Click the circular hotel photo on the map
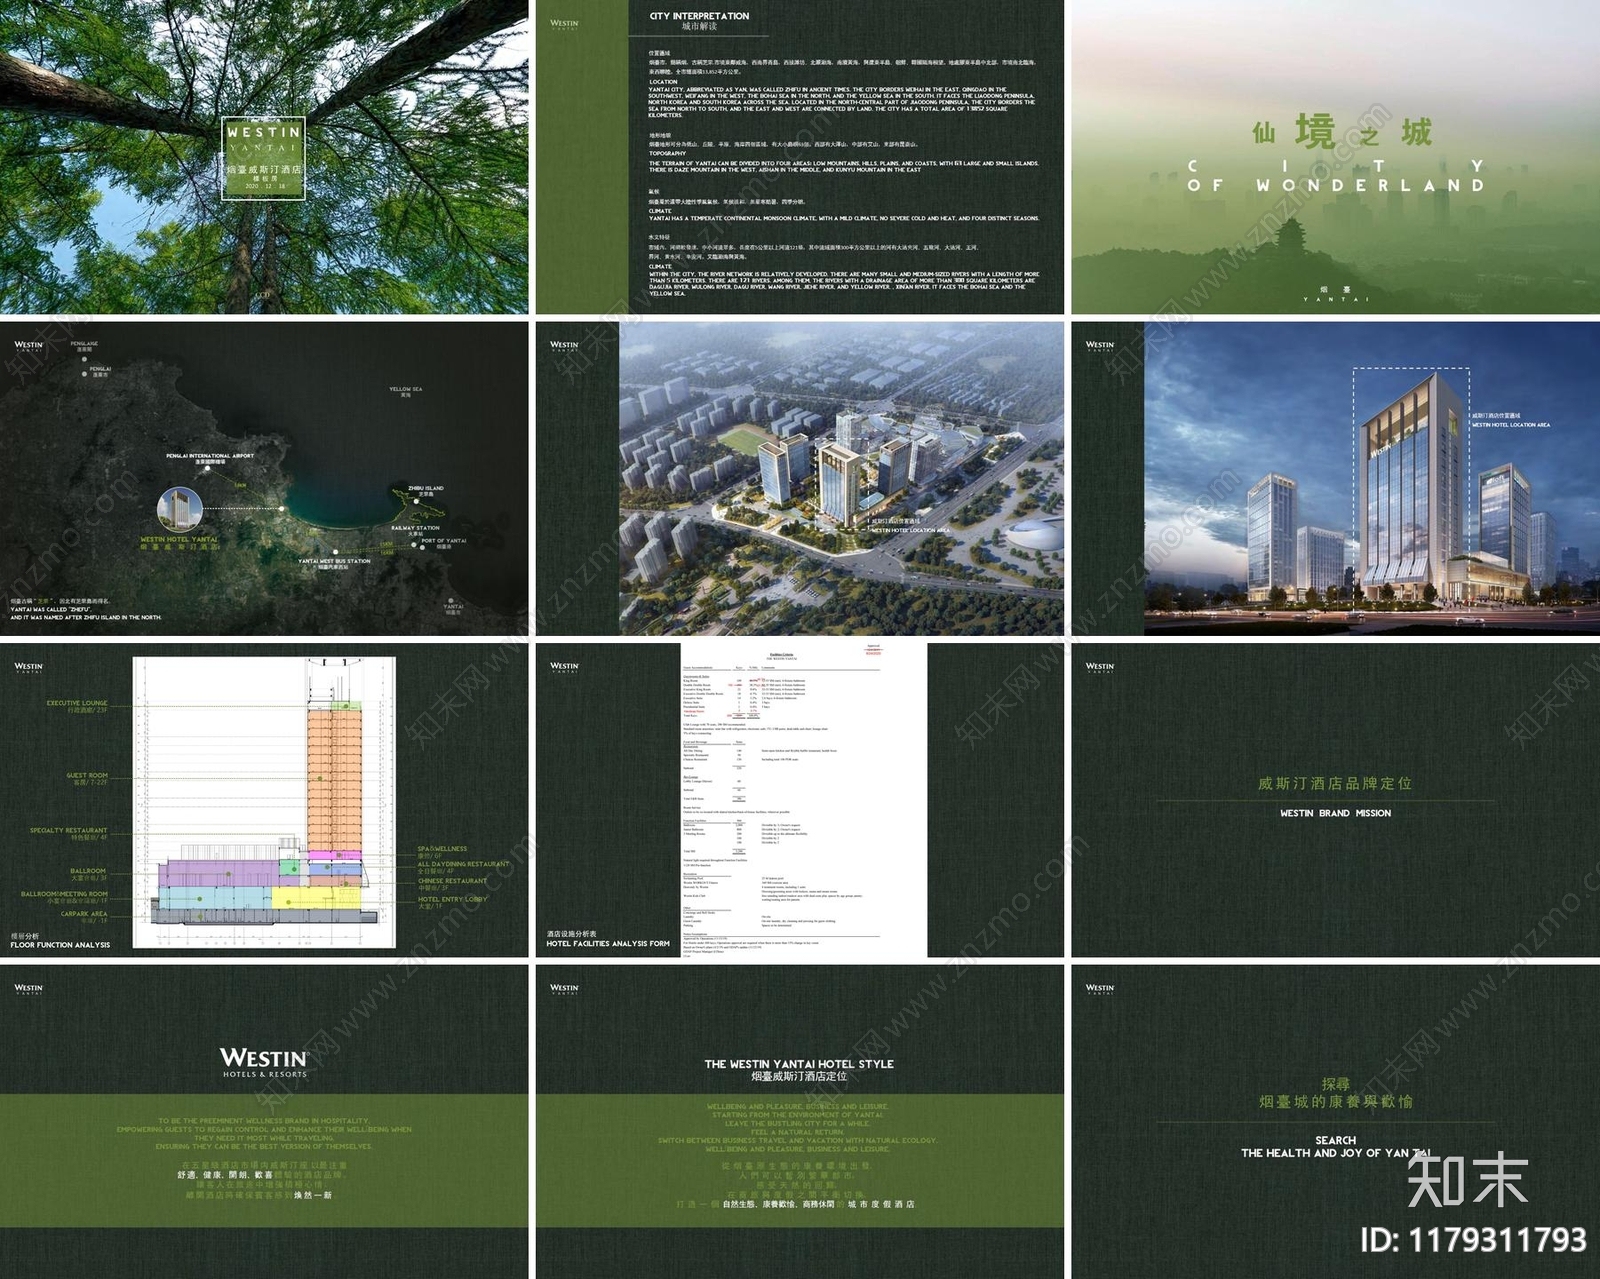The height and width of the screenshot is (1279, 1600). (x=181, y=509)
